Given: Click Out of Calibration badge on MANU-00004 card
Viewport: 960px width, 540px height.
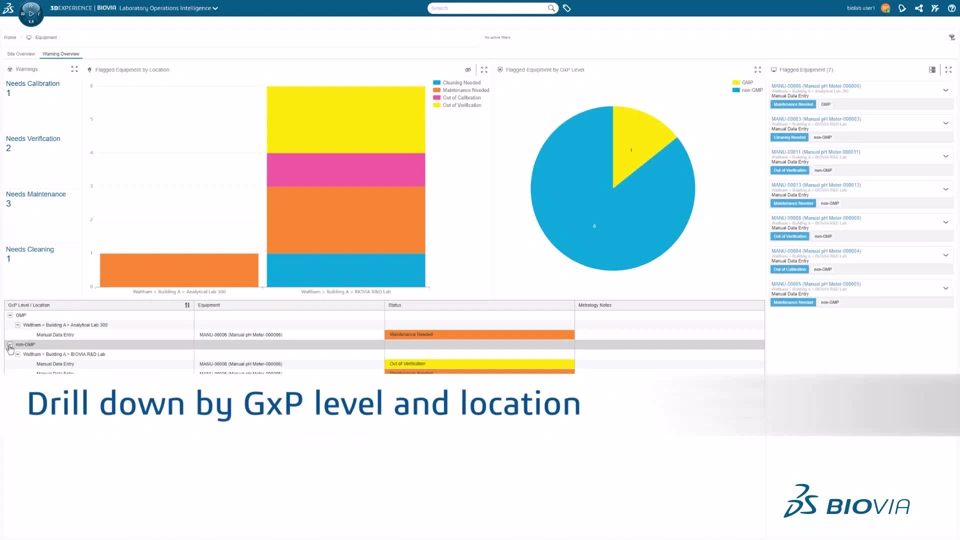Looking at the screenshot, I should pos(789,269).
